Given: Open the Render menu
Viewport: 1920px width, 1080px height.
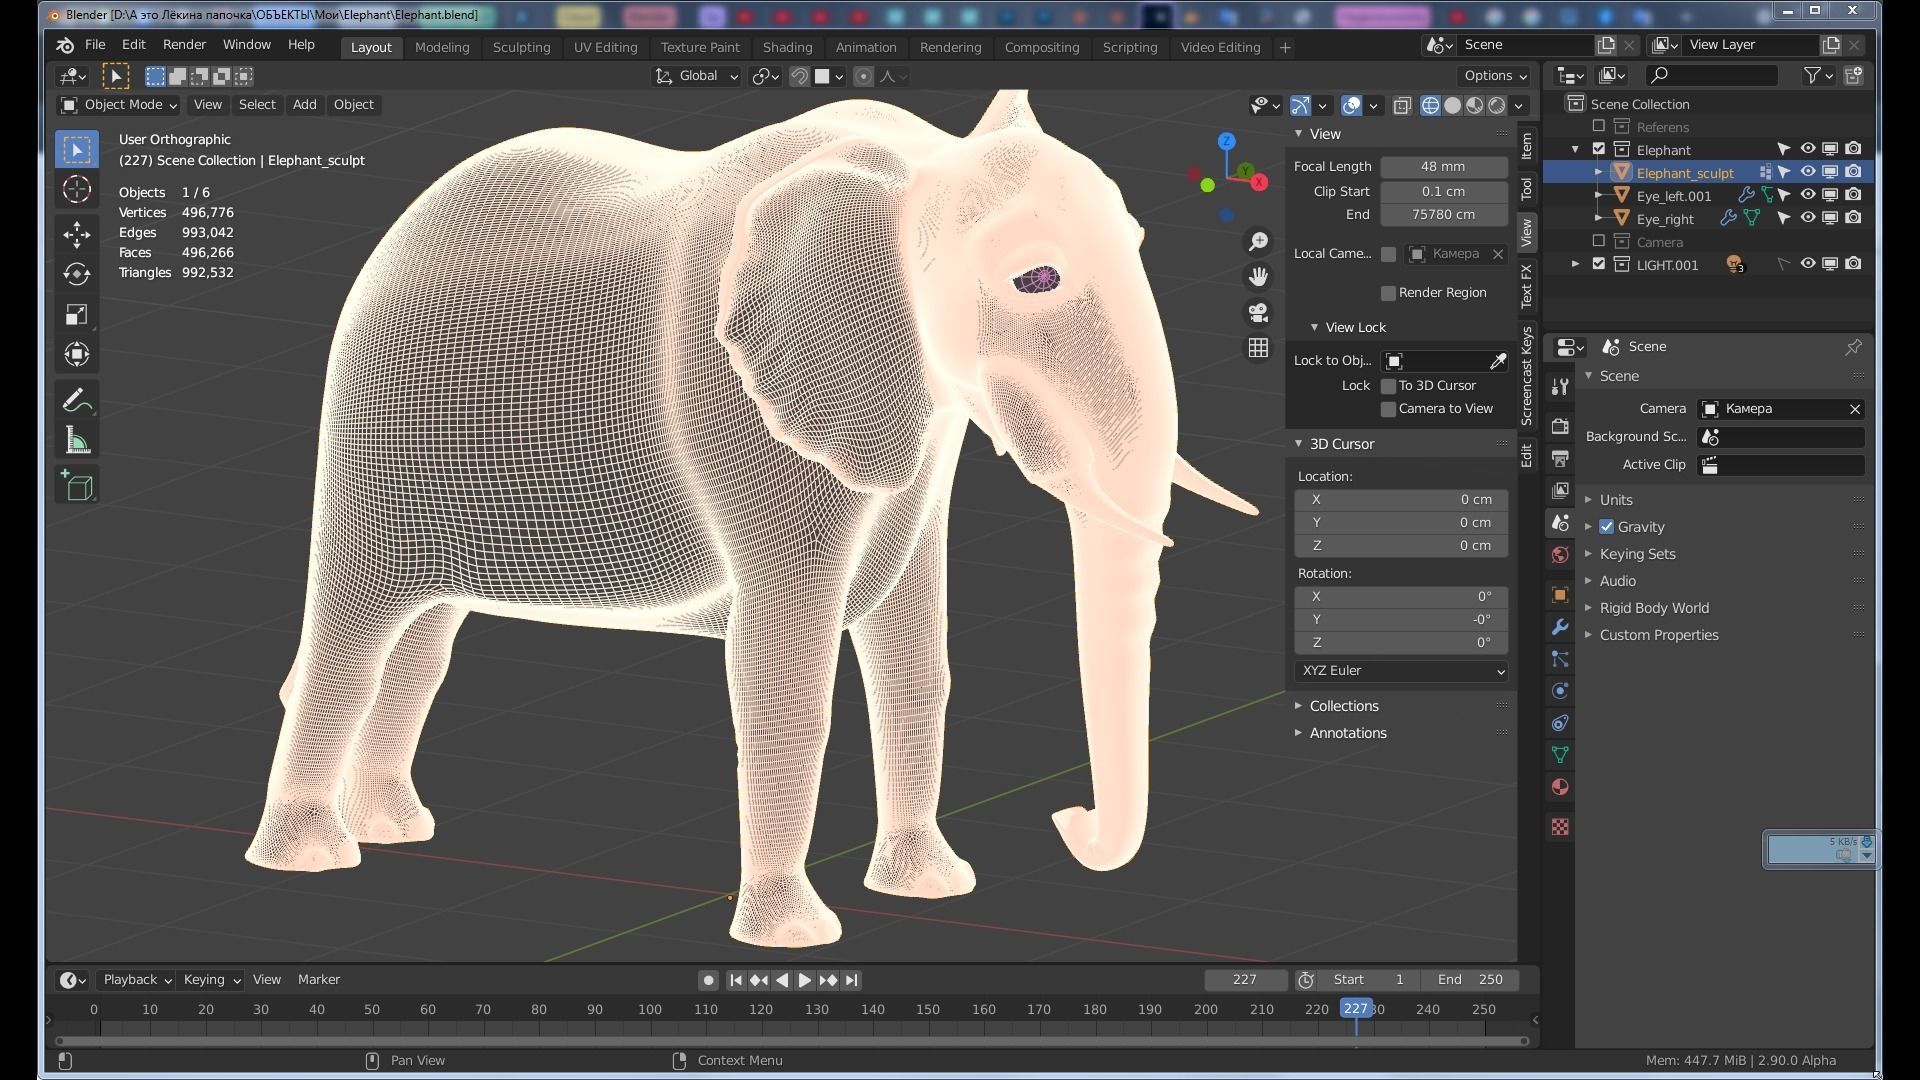Looking at the screenshot, I should click(184, 45).
